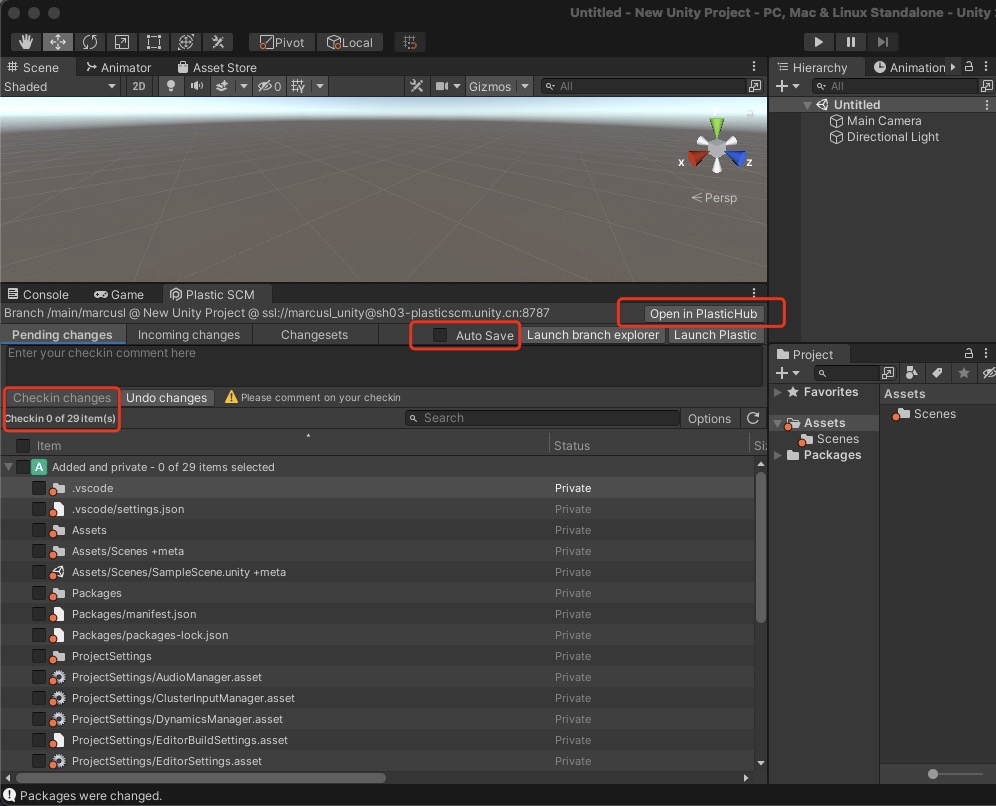Click green Y axis on orientation gizmo

717,127
